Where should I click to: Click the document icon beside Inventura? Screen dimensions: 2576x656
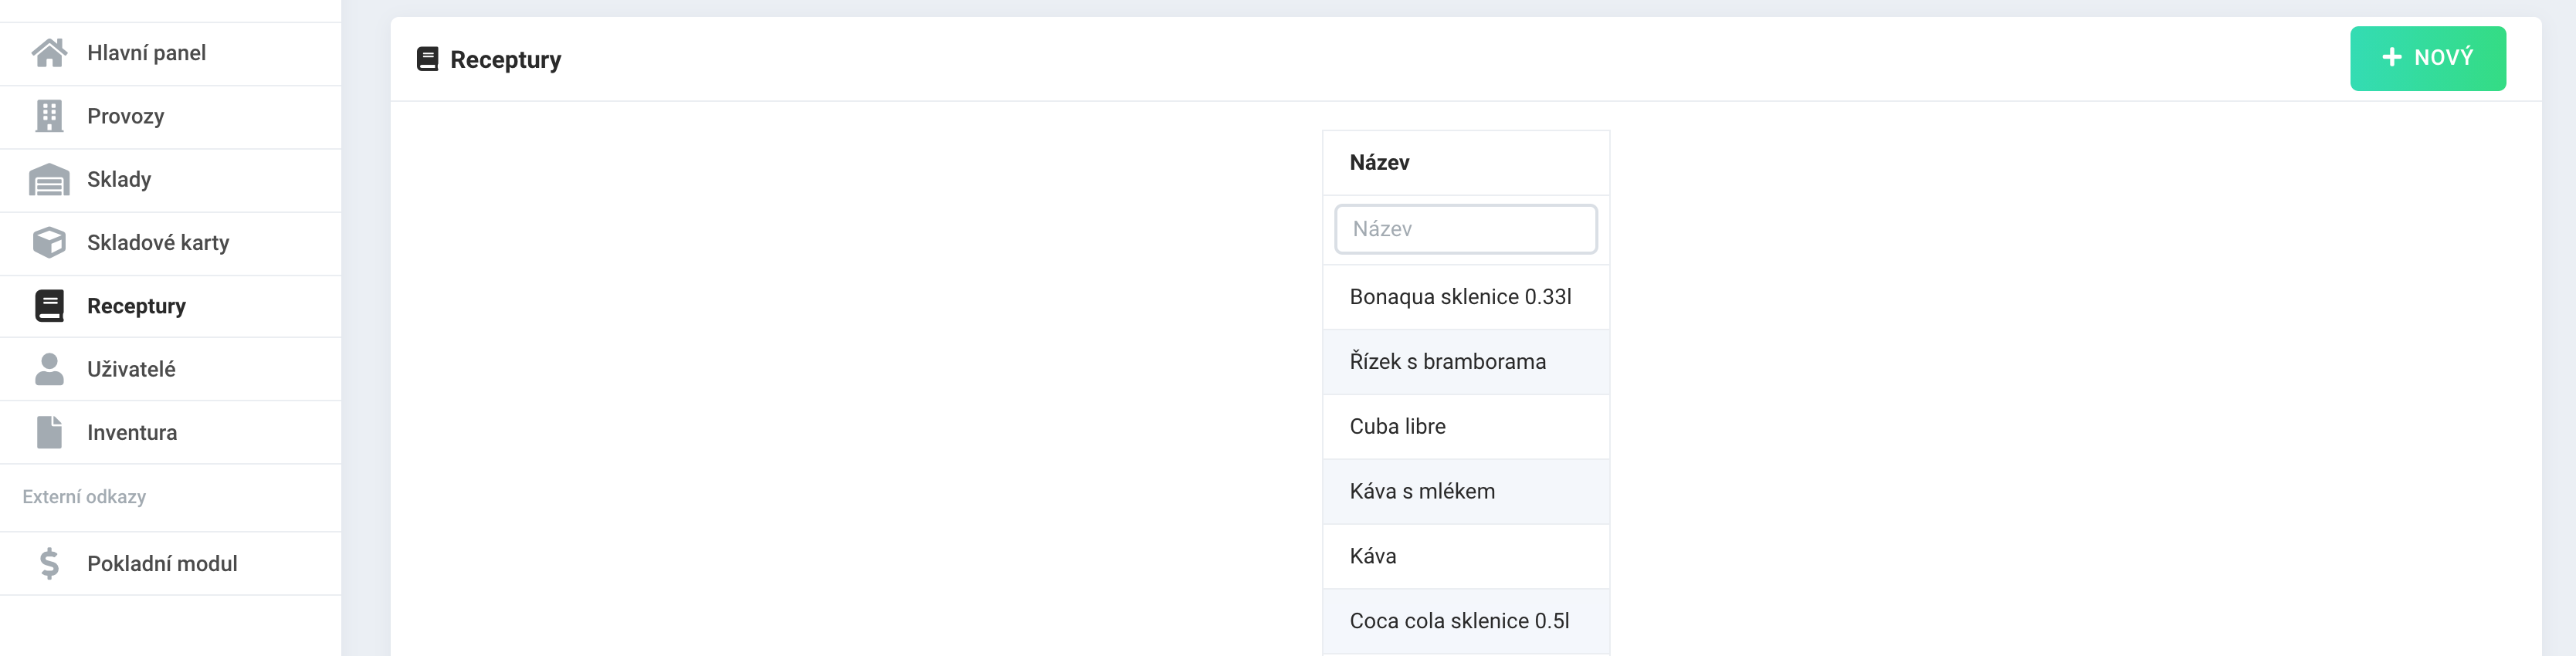tap(49, 432)
